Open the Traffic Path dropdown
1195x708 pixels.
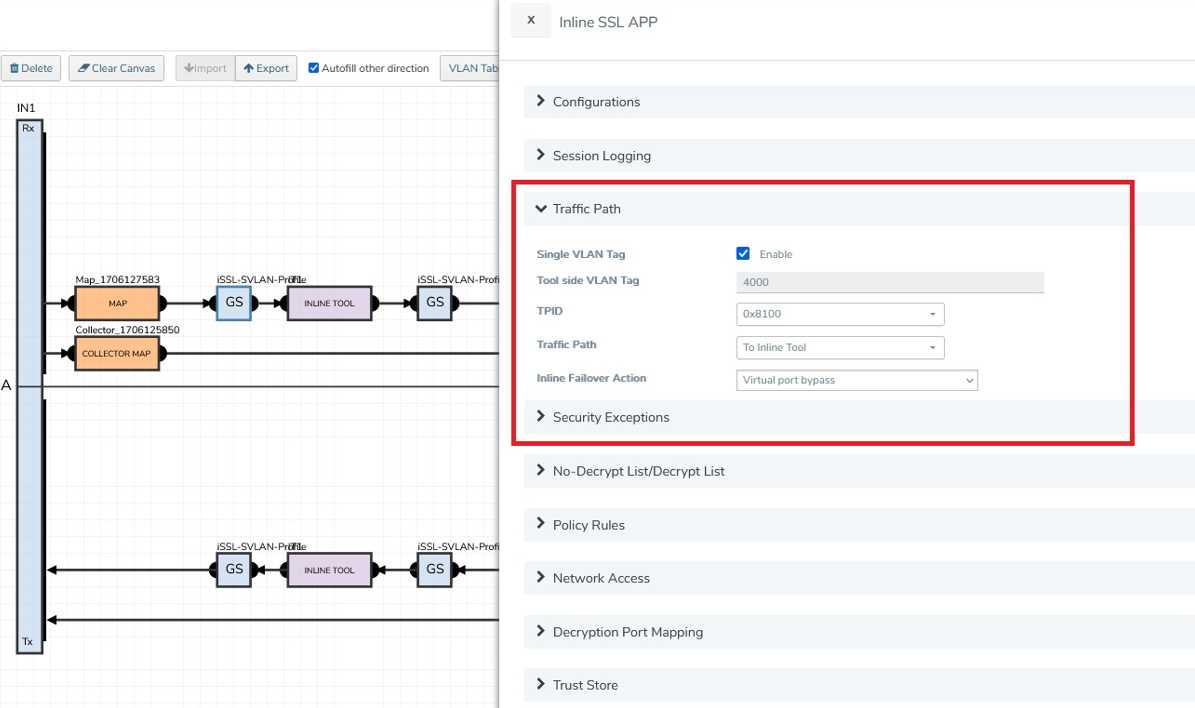coord(840,348)
